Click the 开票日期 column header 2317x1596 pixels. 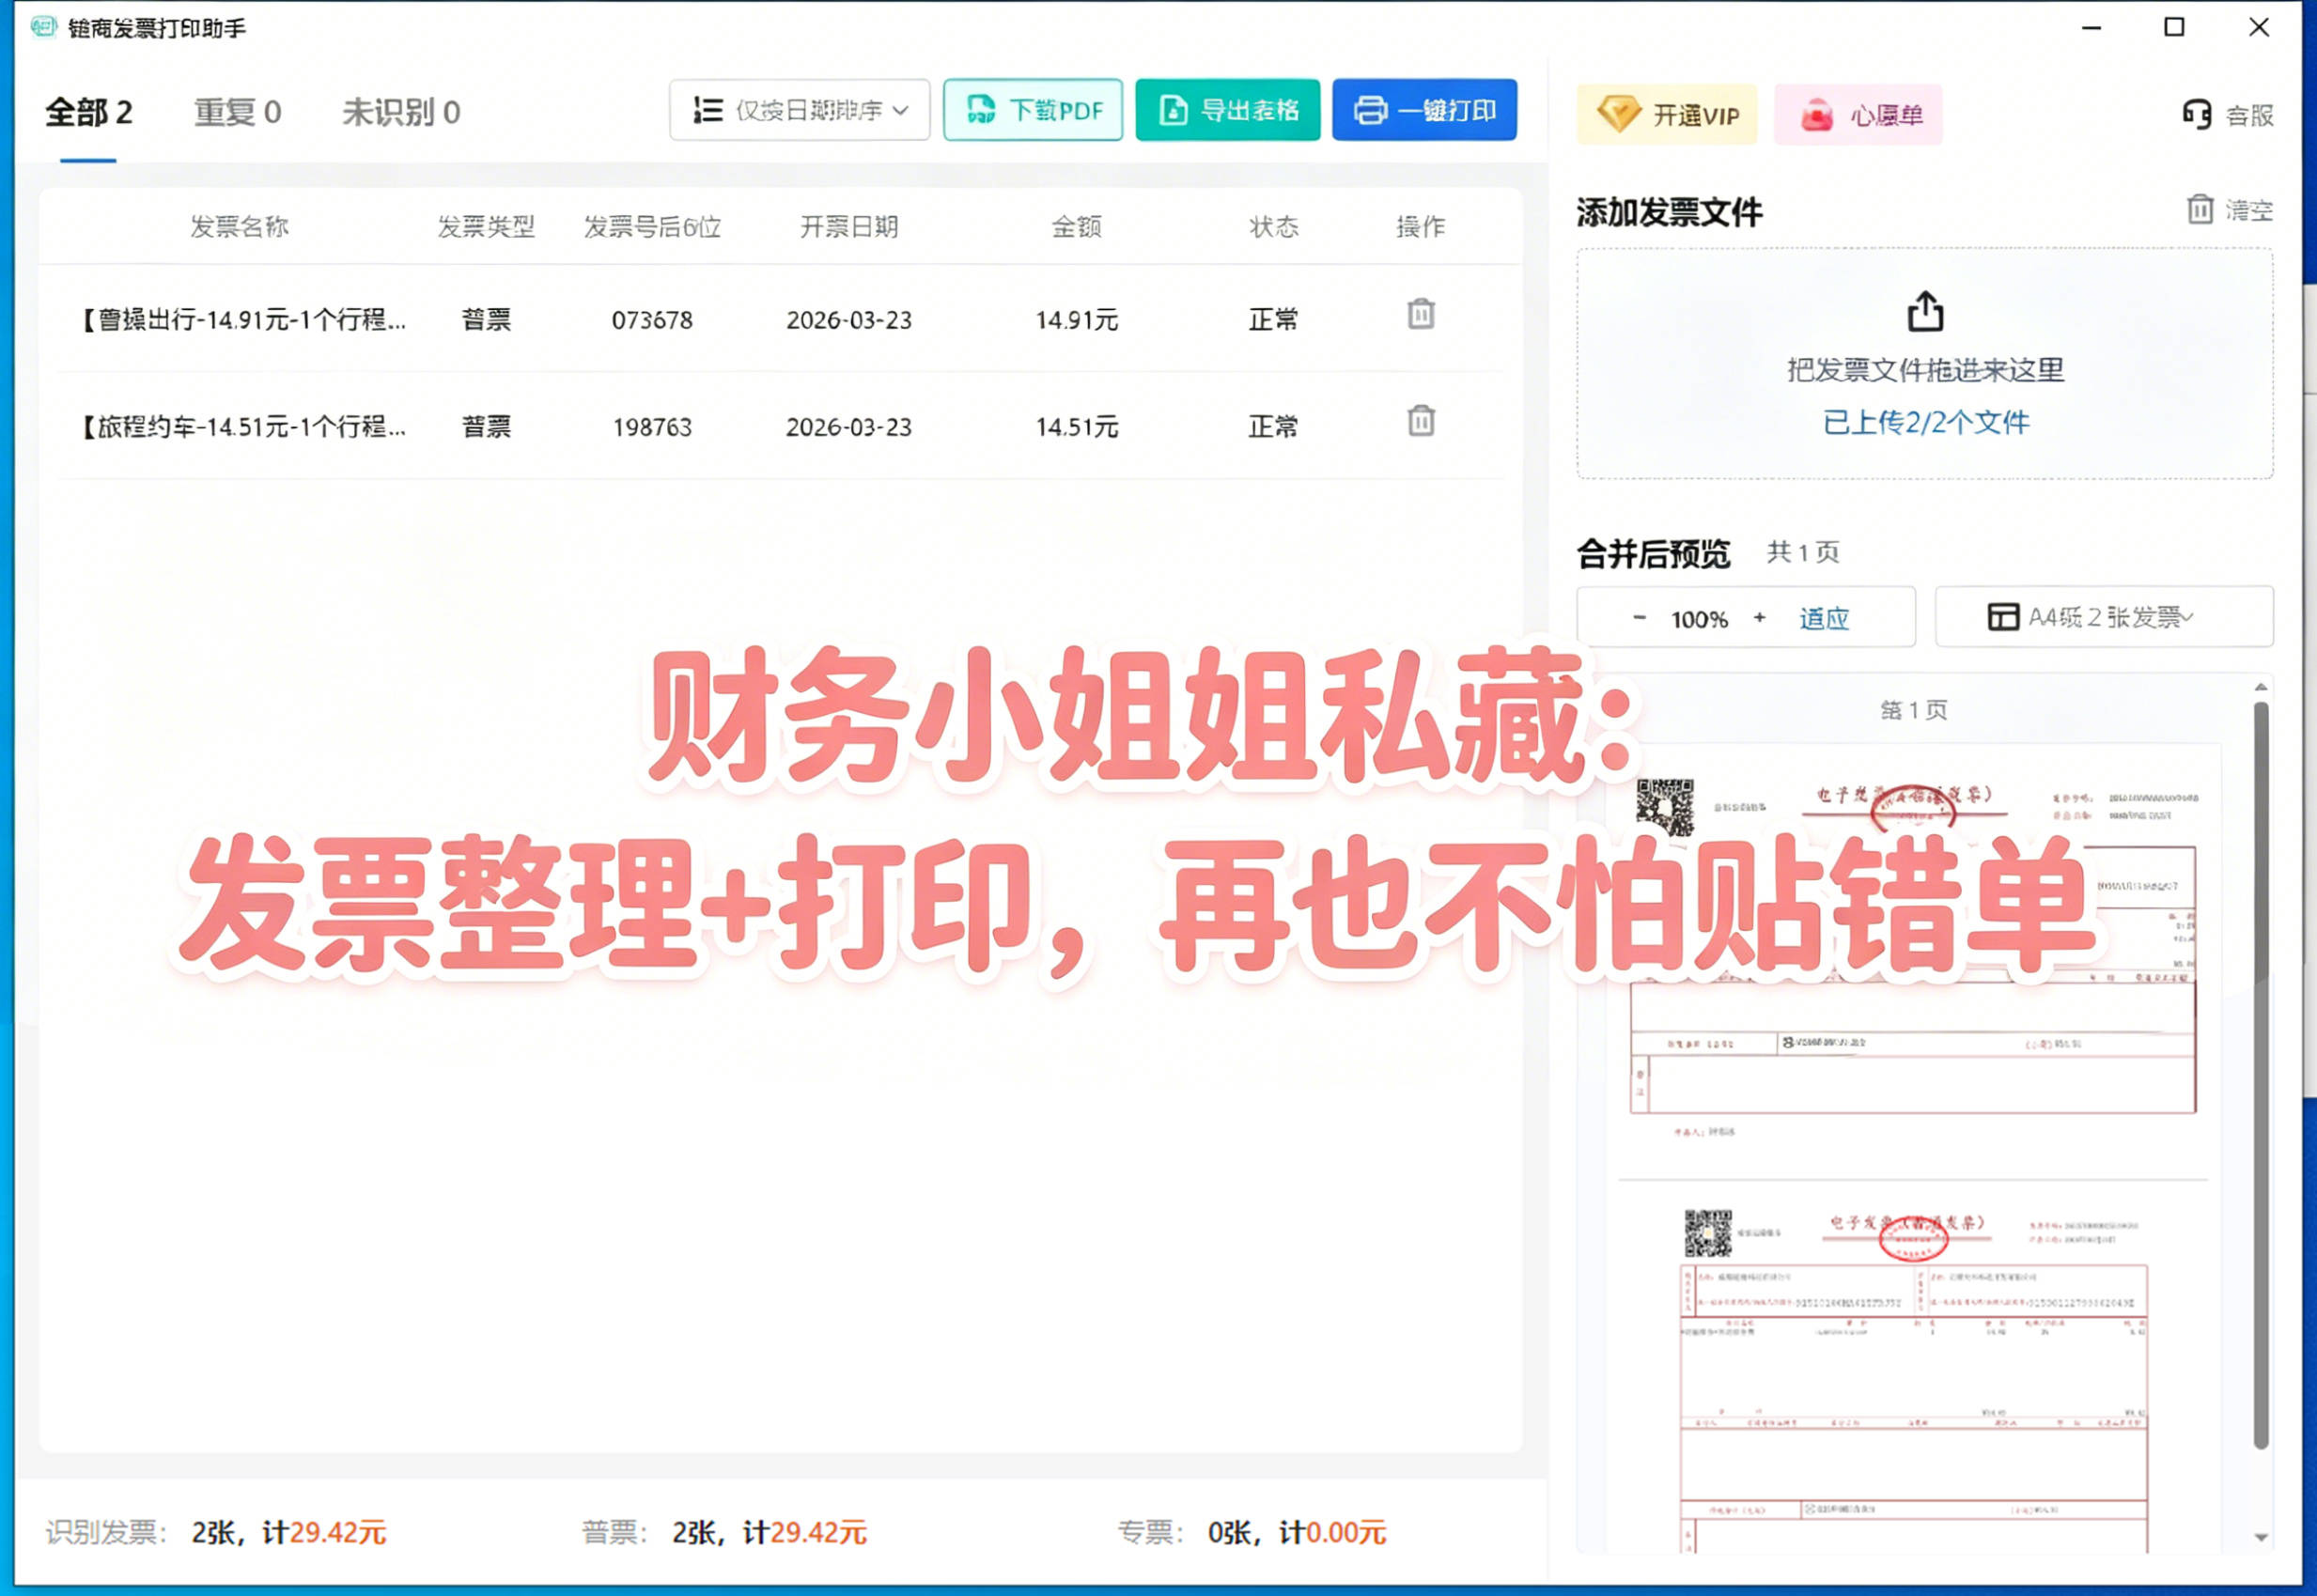[849, 227]
